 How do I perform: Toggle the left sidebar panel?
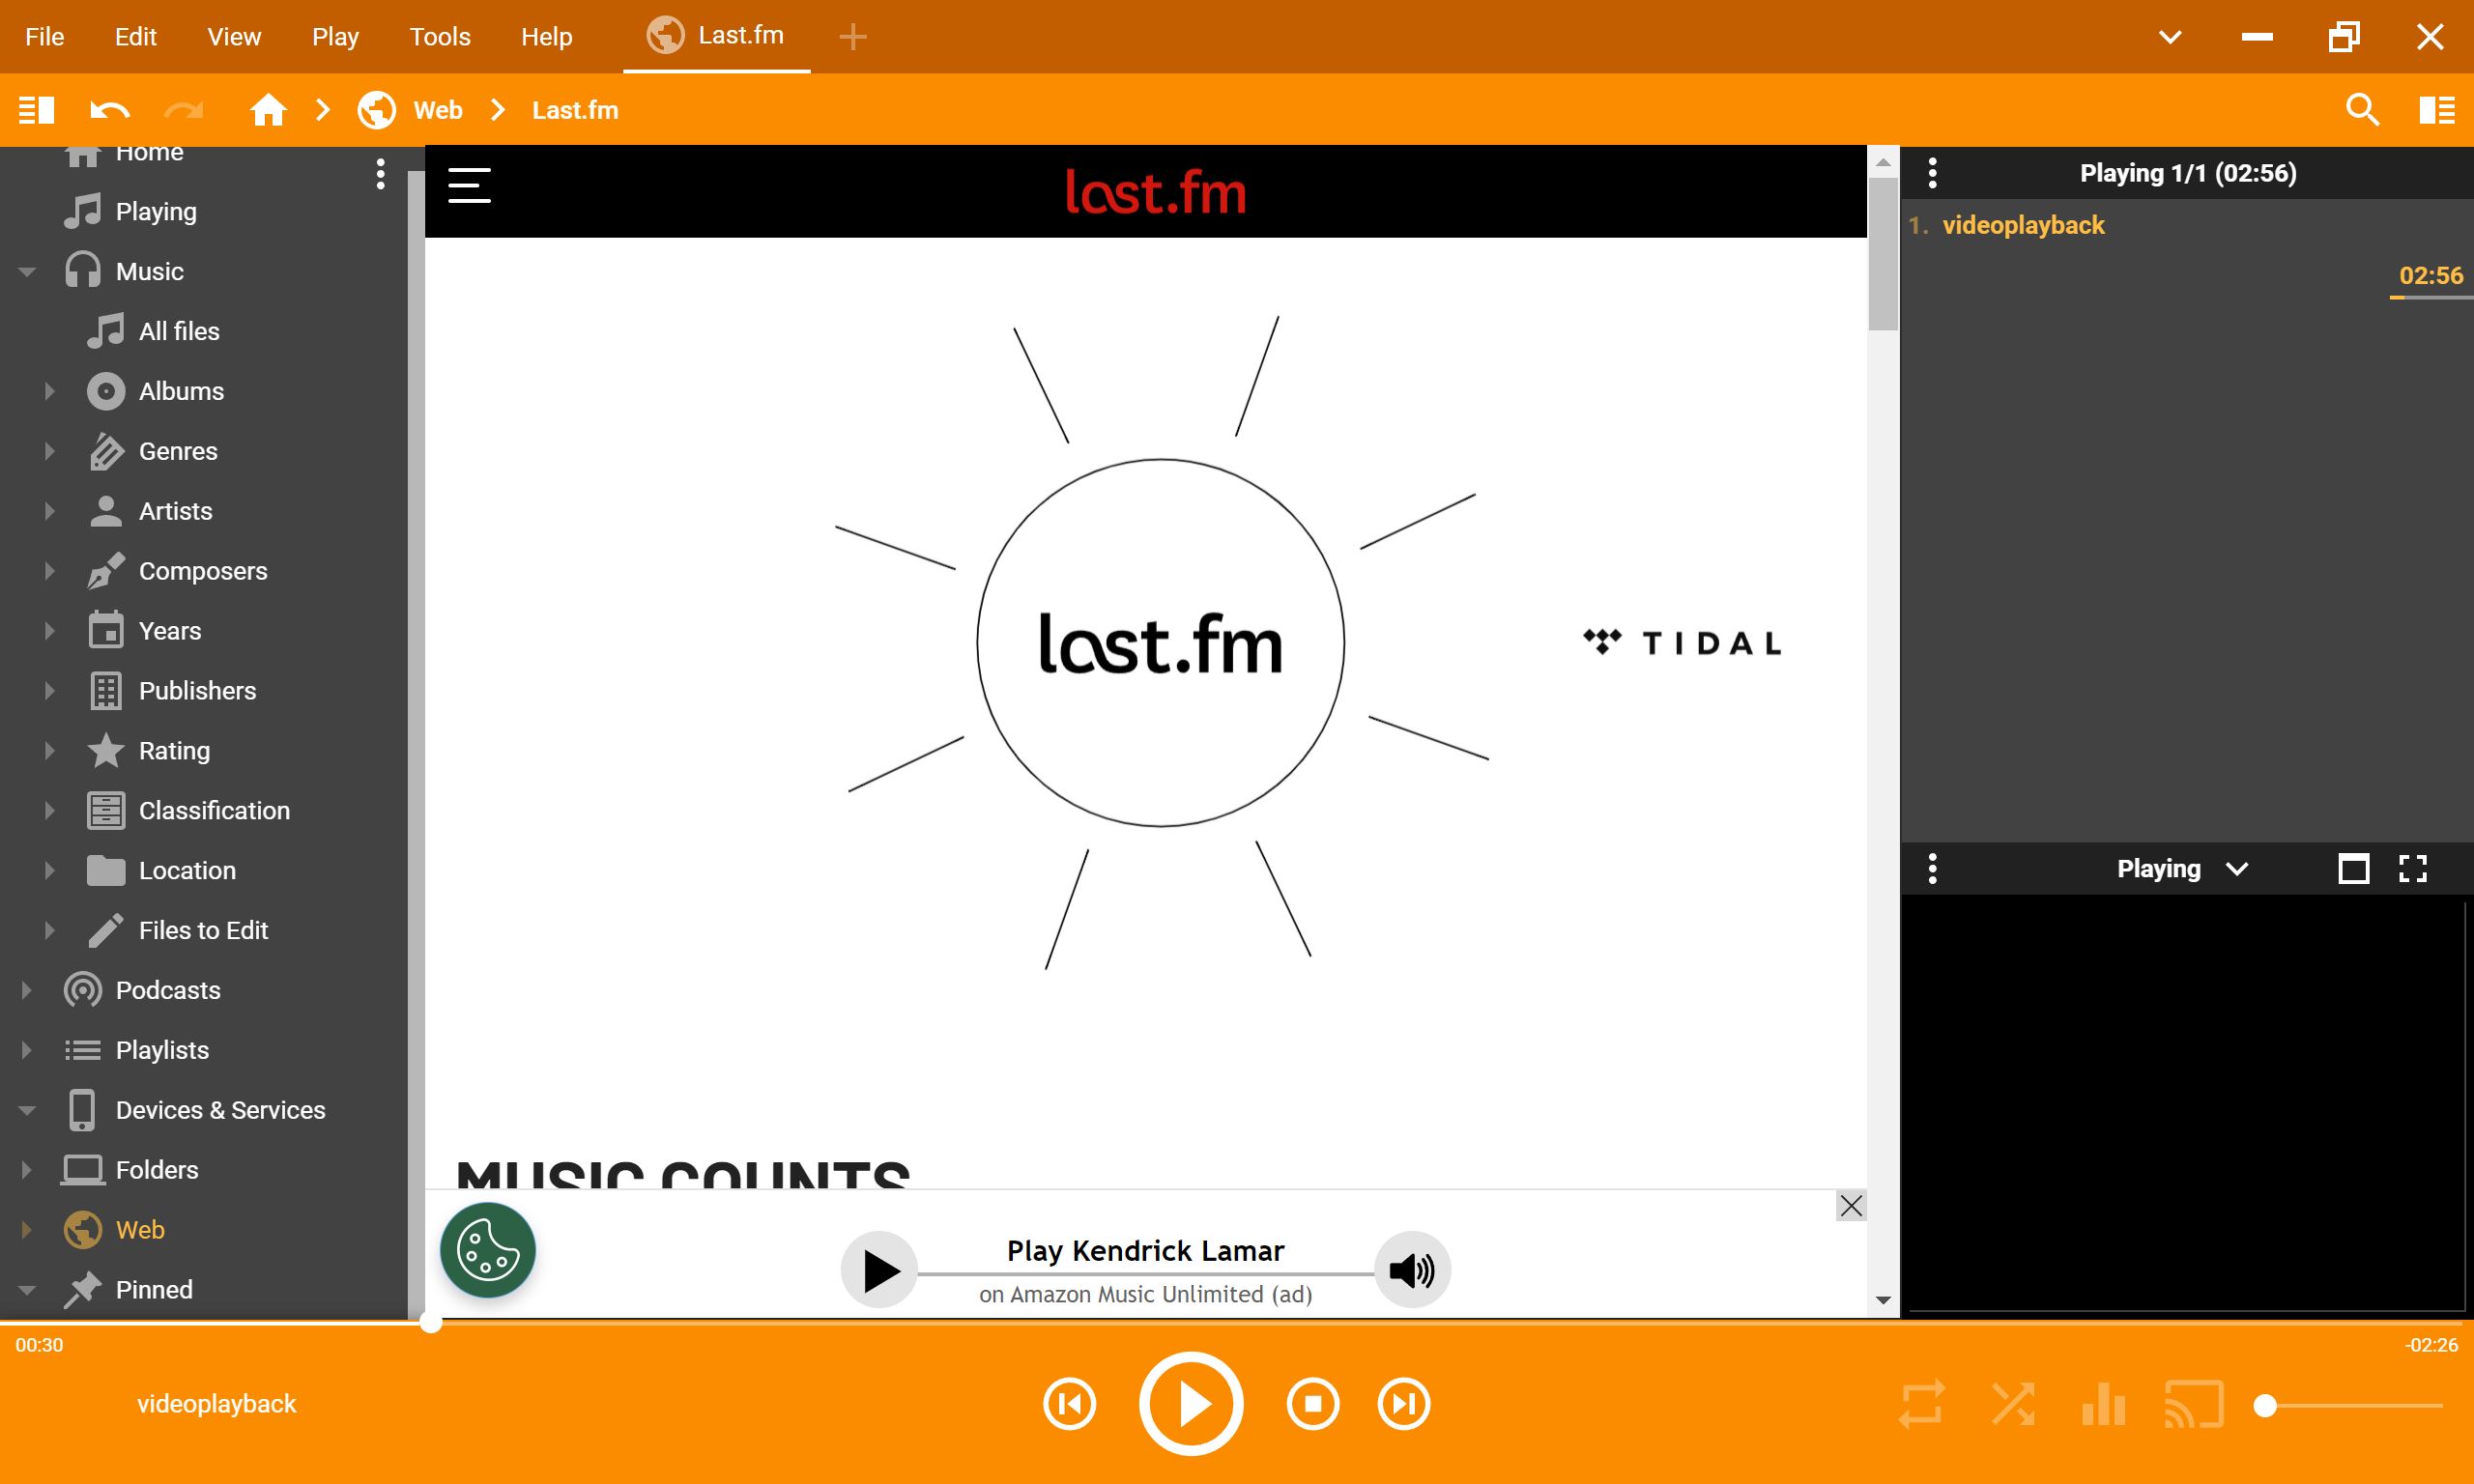coord(37,110)
